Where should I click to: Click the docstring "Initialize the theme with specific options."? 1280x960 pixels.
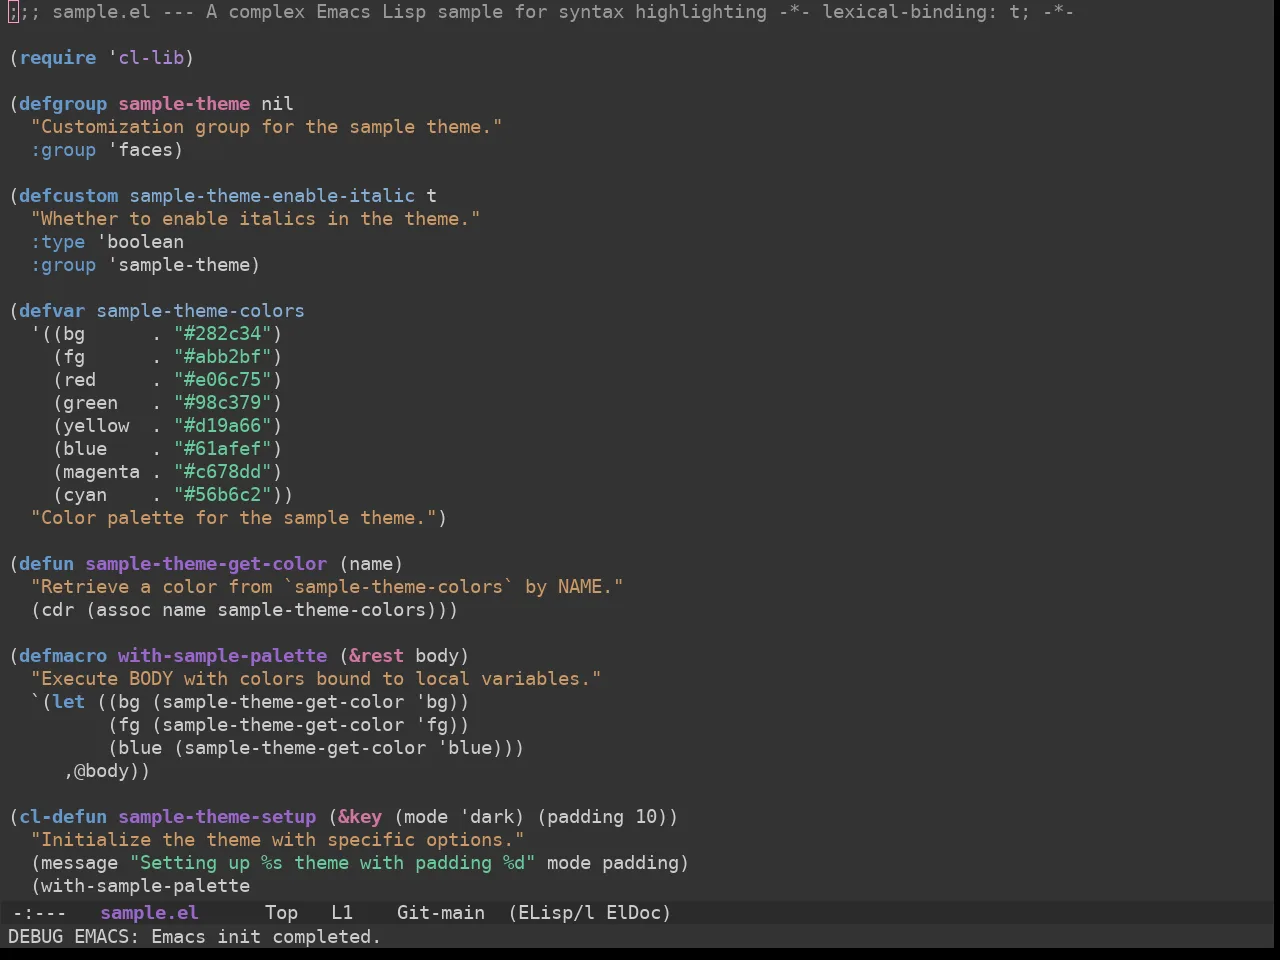278,840
